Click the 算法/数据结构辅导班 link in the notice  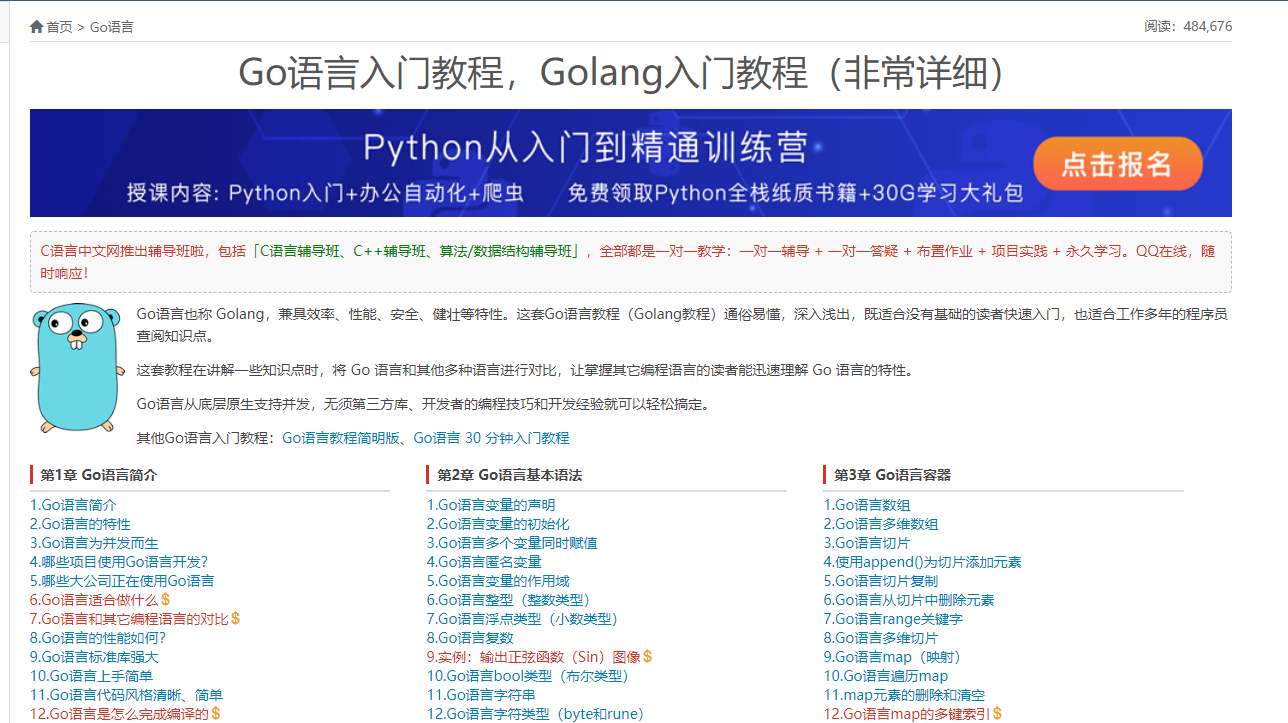click(508, 252)
